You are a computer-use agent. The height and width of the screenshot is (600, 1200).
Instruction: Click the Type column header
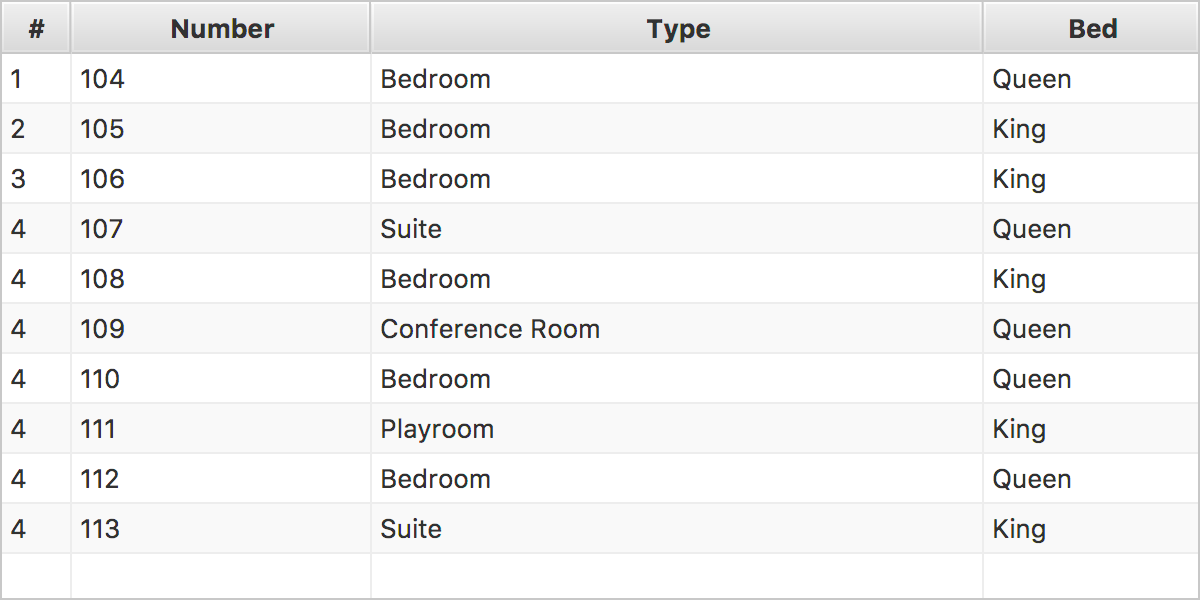(x=677, y=28)
